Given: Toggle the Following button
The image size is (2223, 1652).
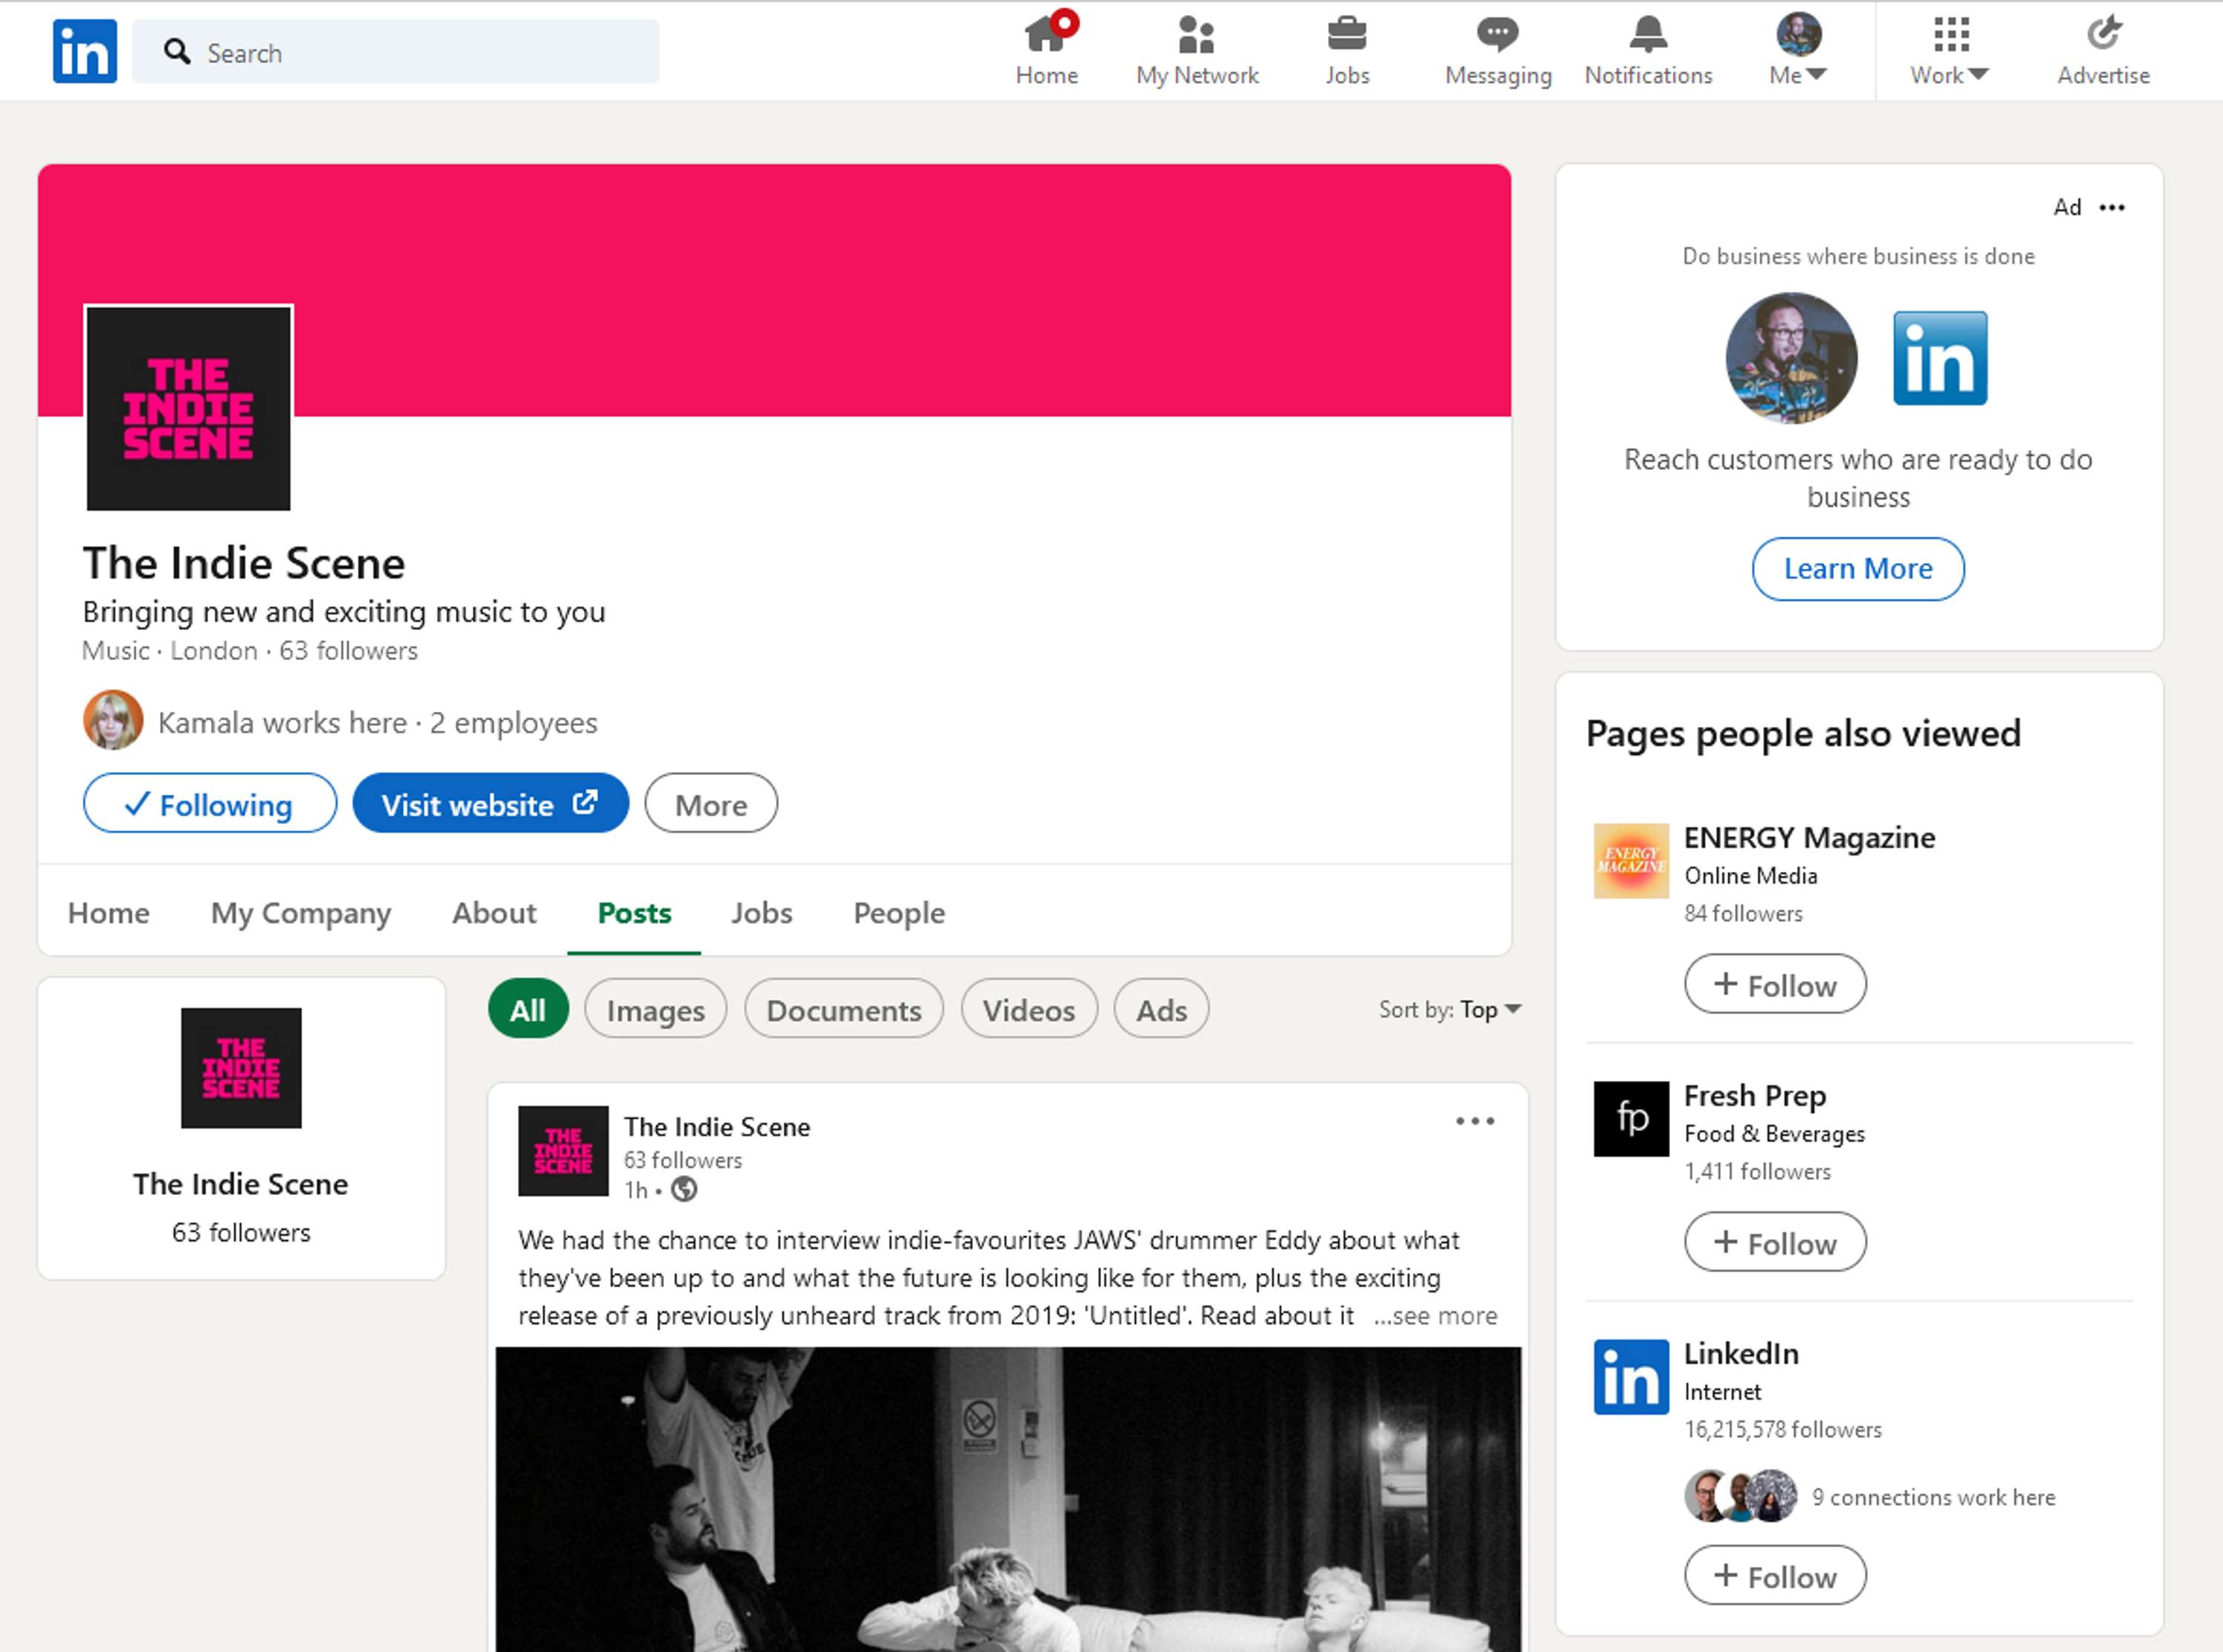Looking at the screenshot, I should coord(210,803).
